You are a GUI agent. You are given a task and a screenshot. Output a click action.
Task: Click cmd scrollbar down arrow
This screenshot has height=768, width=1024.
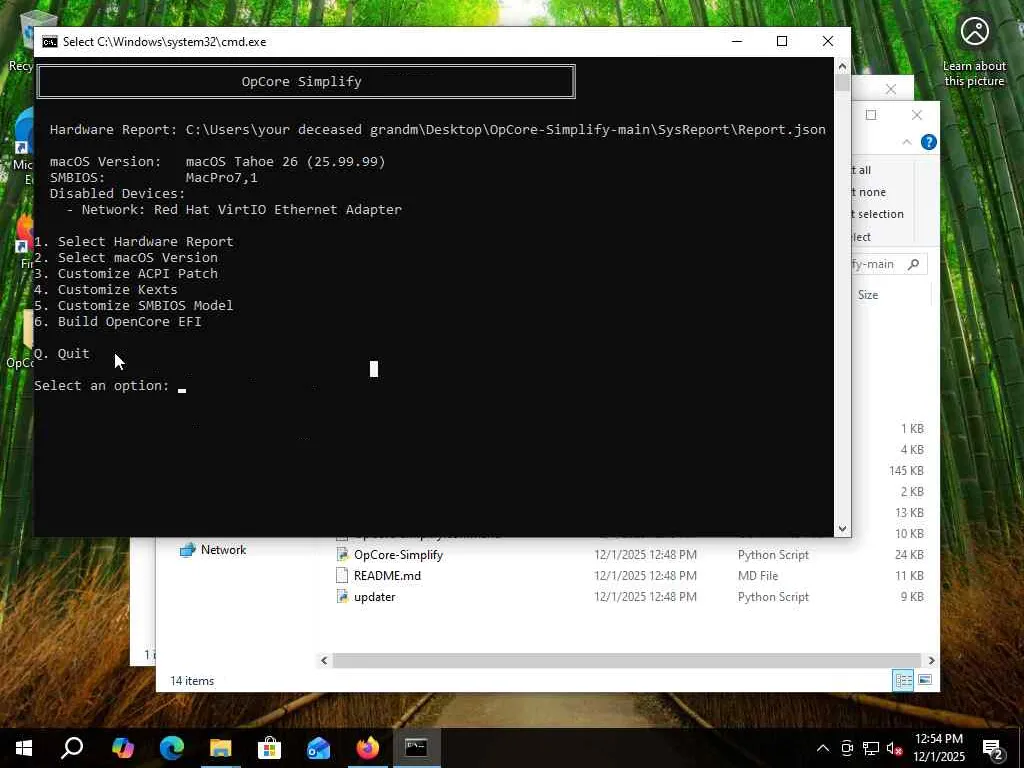[x=842, y=528]
